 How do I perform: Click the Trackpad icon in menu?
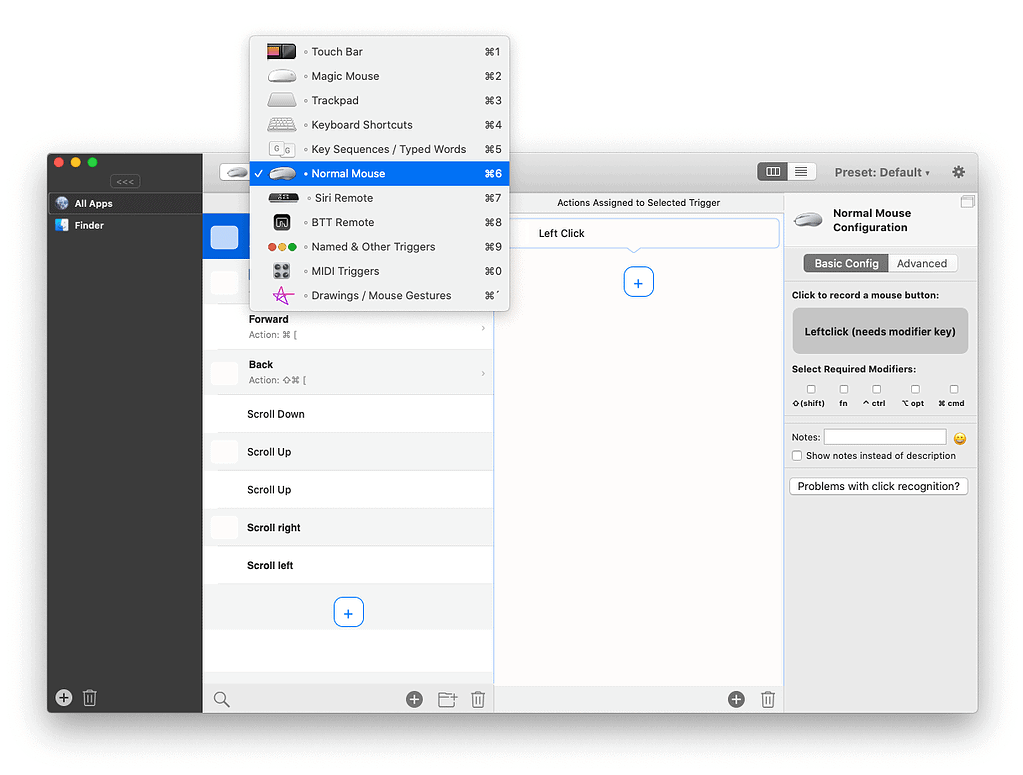pyautogui.click(x=282, y=100)
